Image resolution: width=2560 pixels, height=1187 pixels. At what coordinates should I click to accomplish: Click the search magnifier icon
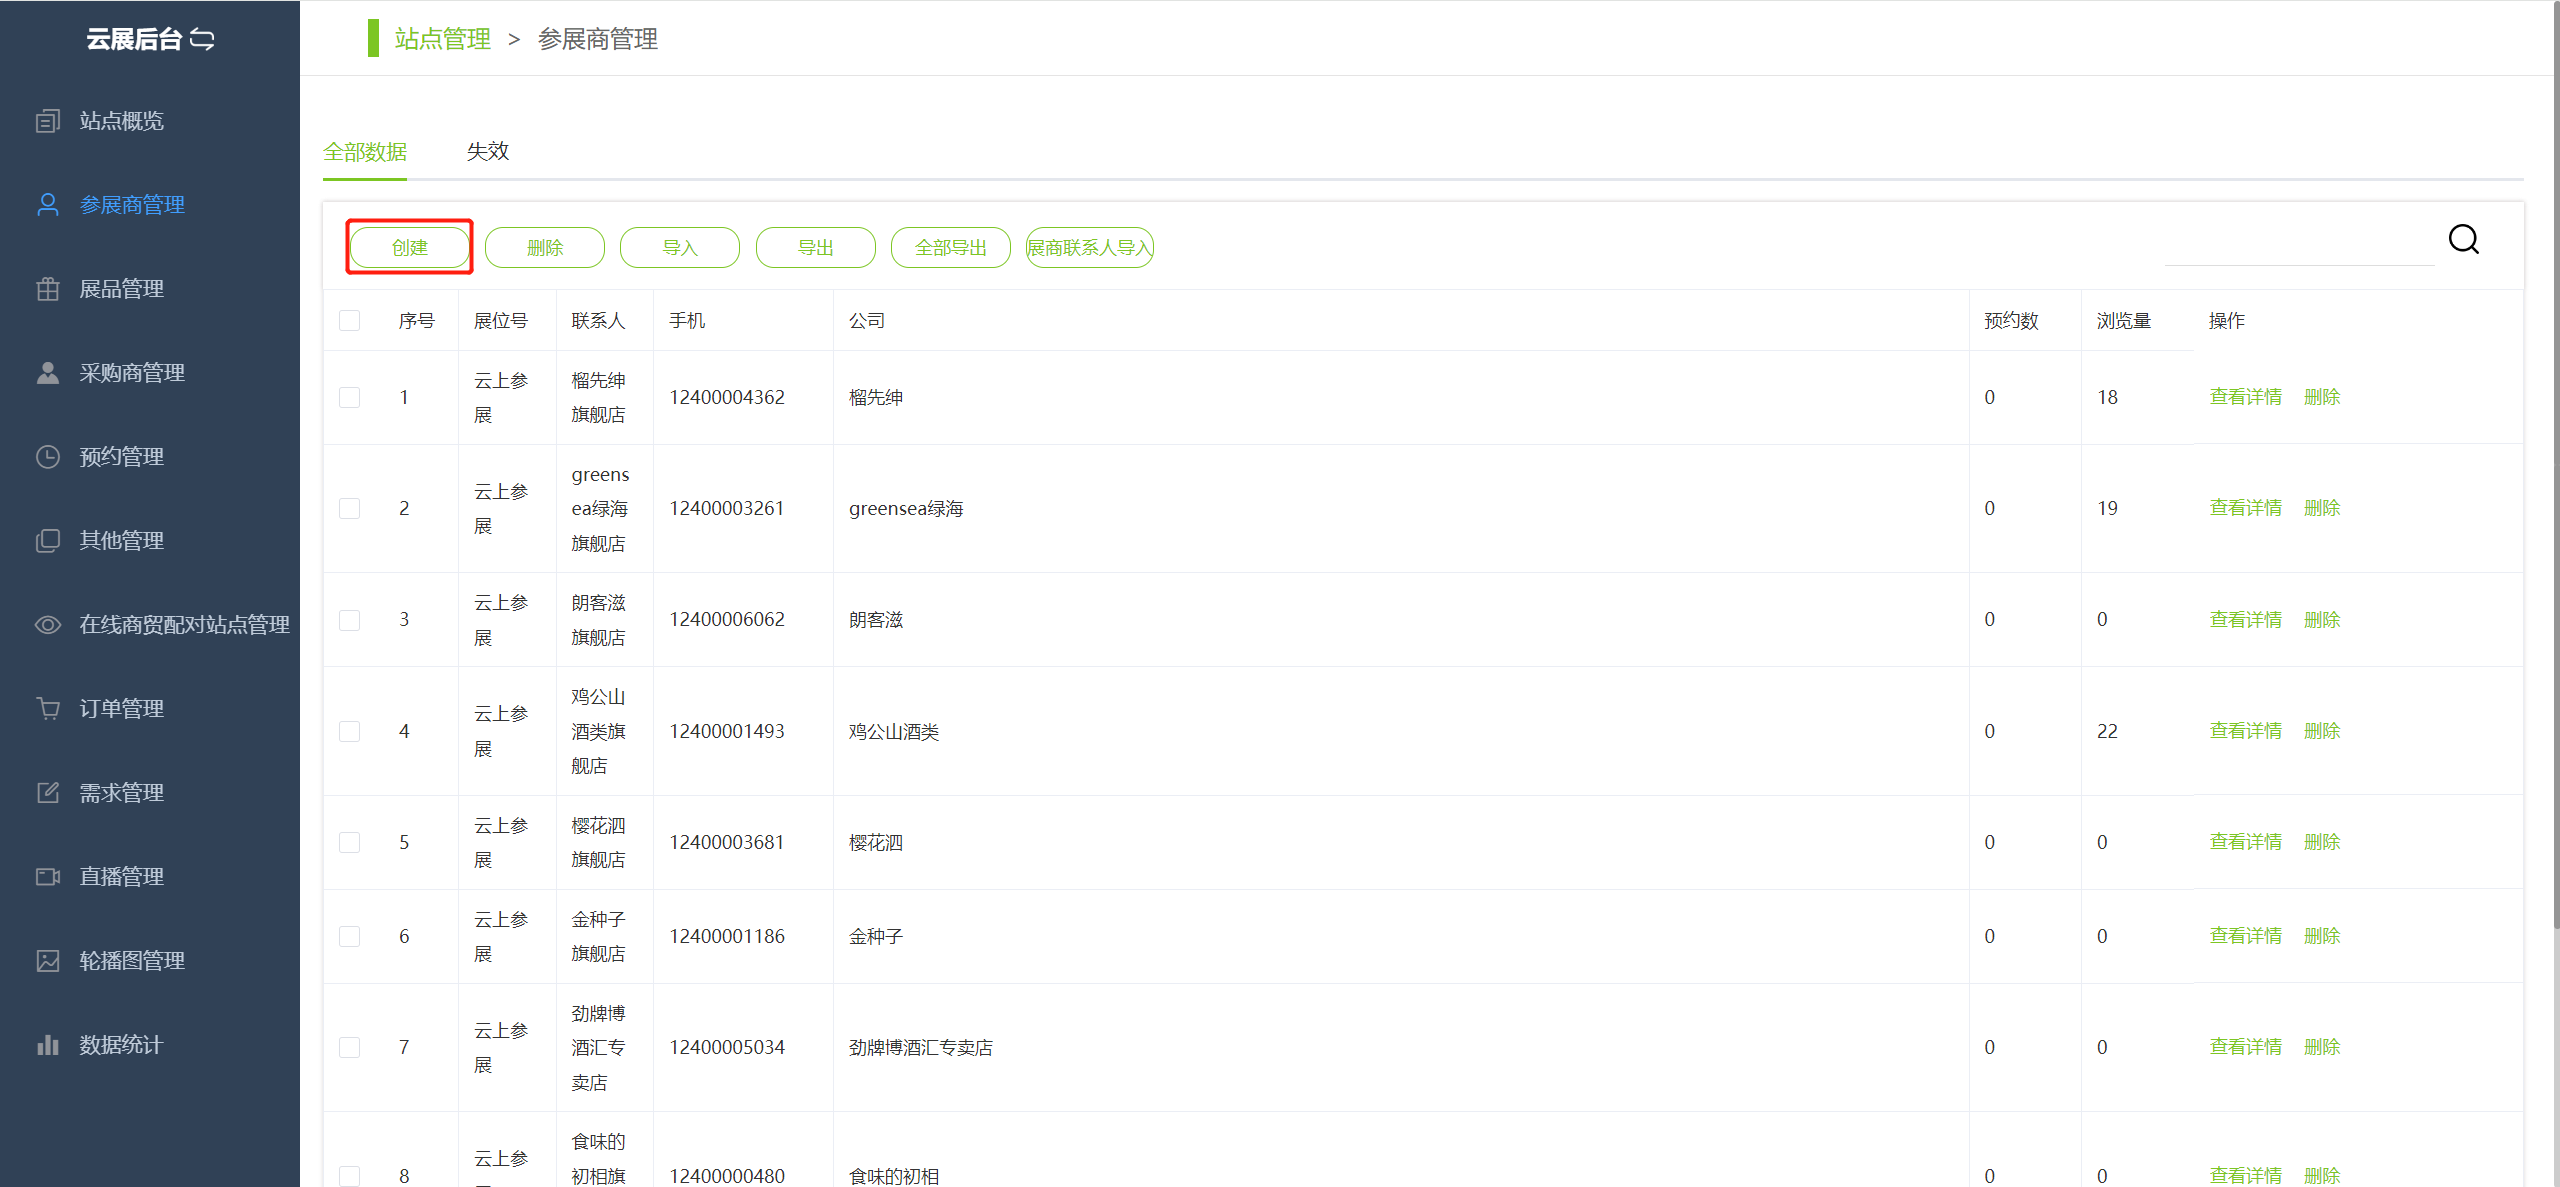[x=2463, y=240]
